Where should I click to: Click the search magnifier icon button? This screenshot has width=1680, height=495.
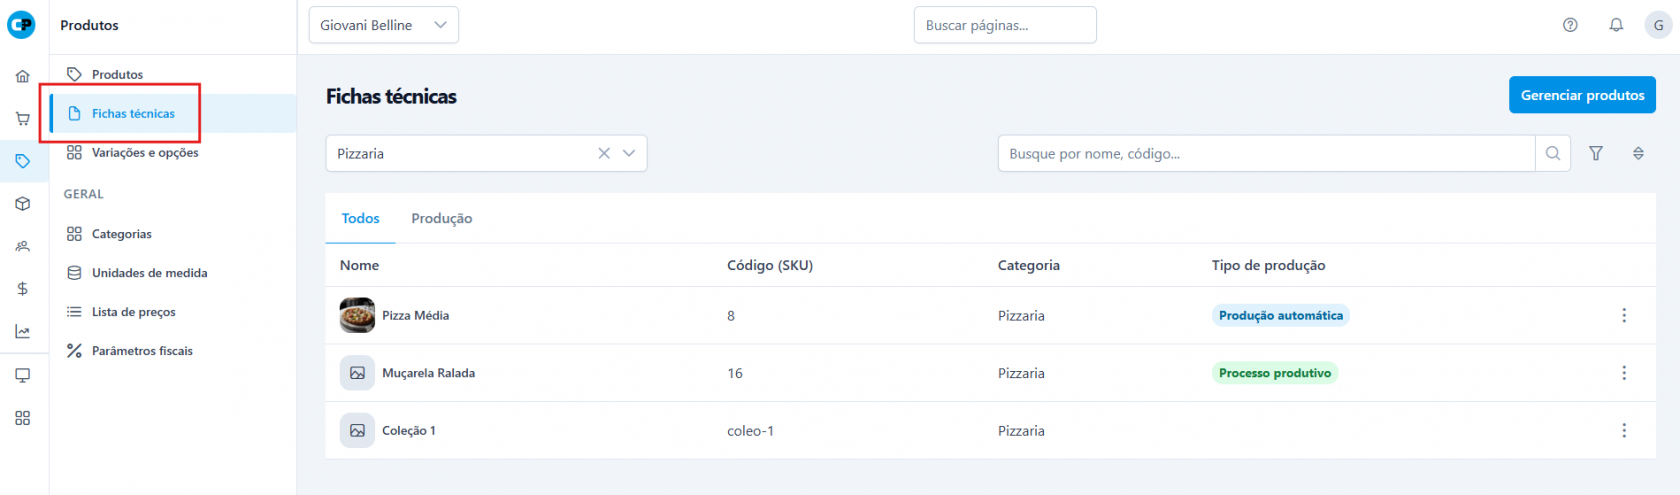(x=1553, y=153)
